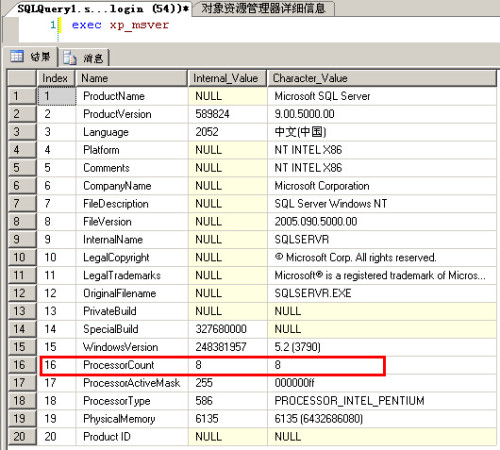The width and height of the screenshot is (500, 450).
Task: Click the messages page icon tab
Action: coord(84,58)
